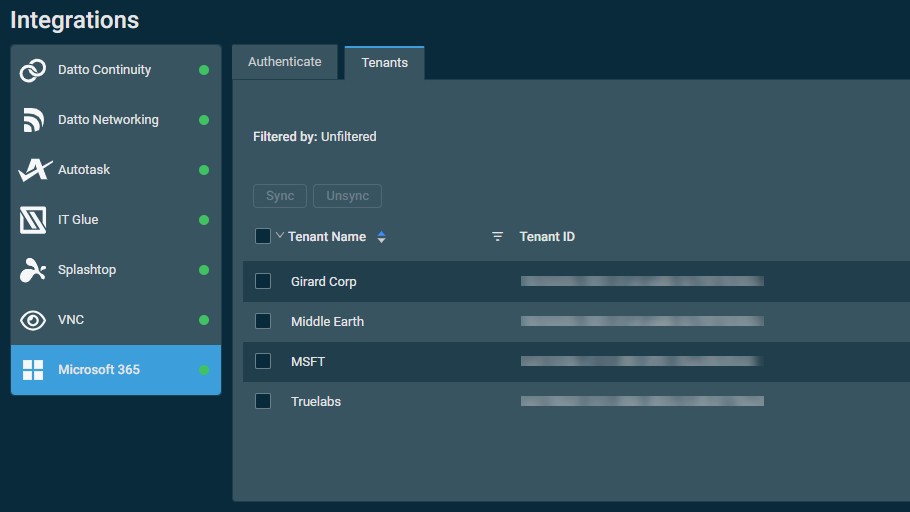Click the Tenant Name sort arrows
Image resolution: width=910 pixels, height=512 pixels.
tap(381, 237)
